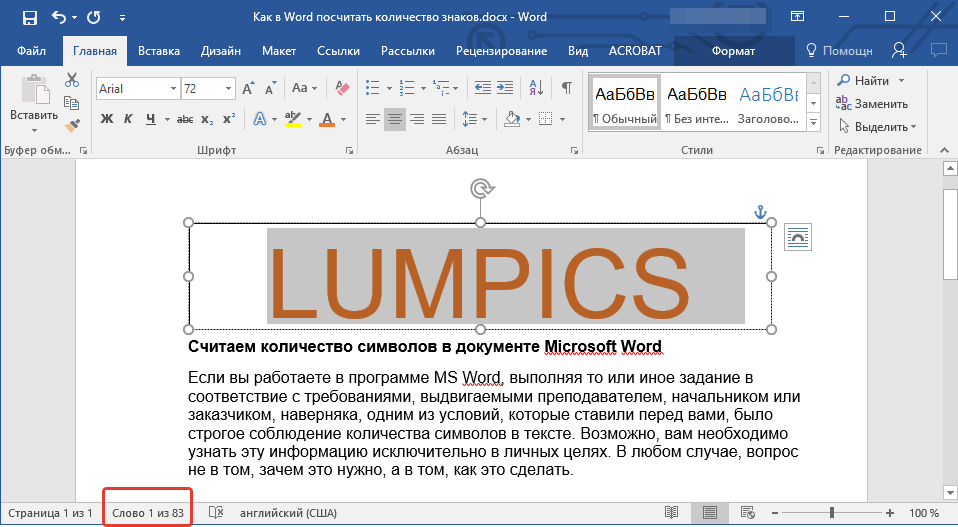Toggle center text alignment
The image size is (958, 527).
click(395, 120)
